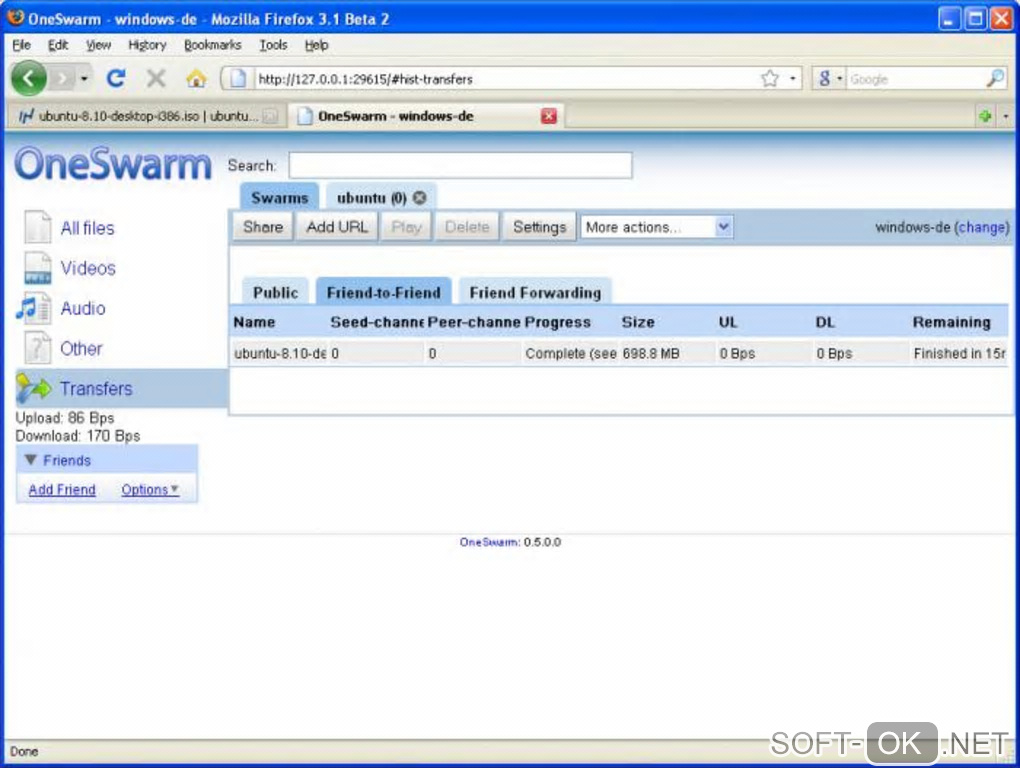Switch to the Public transfers tab
This screenshot has height=768, width=1020.
pyautogui.click(x=276, y=292)
